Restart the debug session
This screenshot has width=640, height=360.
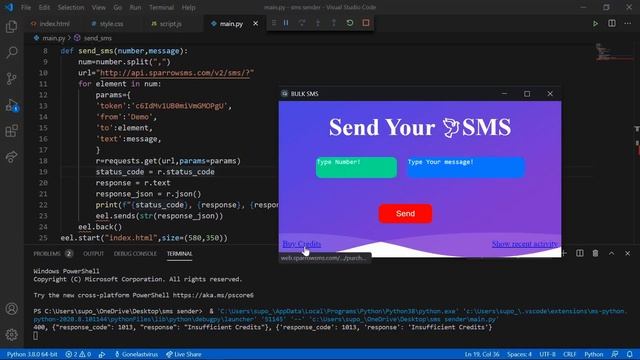click(x=350, y=23)
